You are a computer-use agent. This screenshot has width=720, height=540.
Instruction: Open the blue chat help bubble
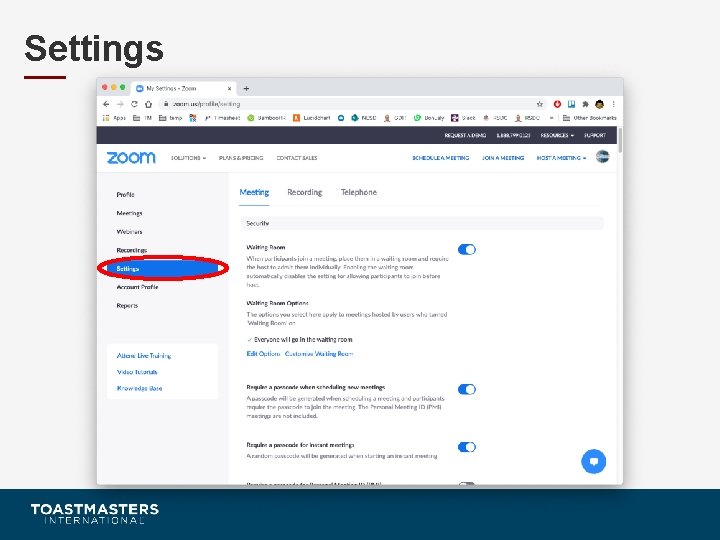pos(594,461)
